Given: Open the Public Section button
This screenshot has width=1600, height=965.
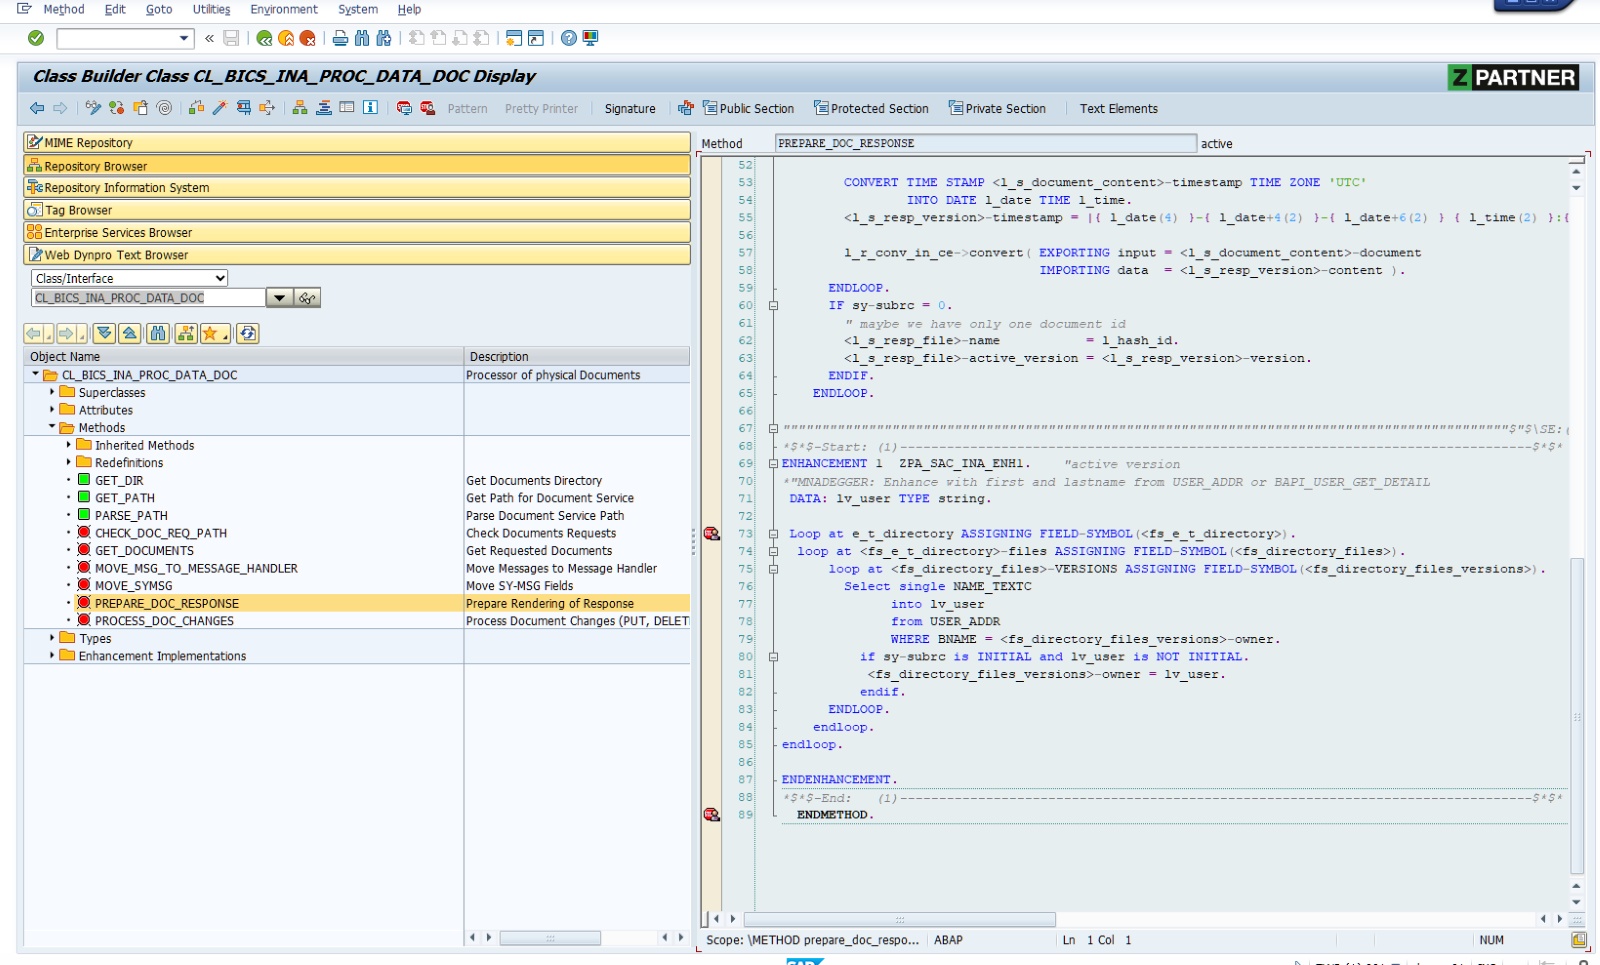Looking at the screenshot, I should [x=748, y=108].
